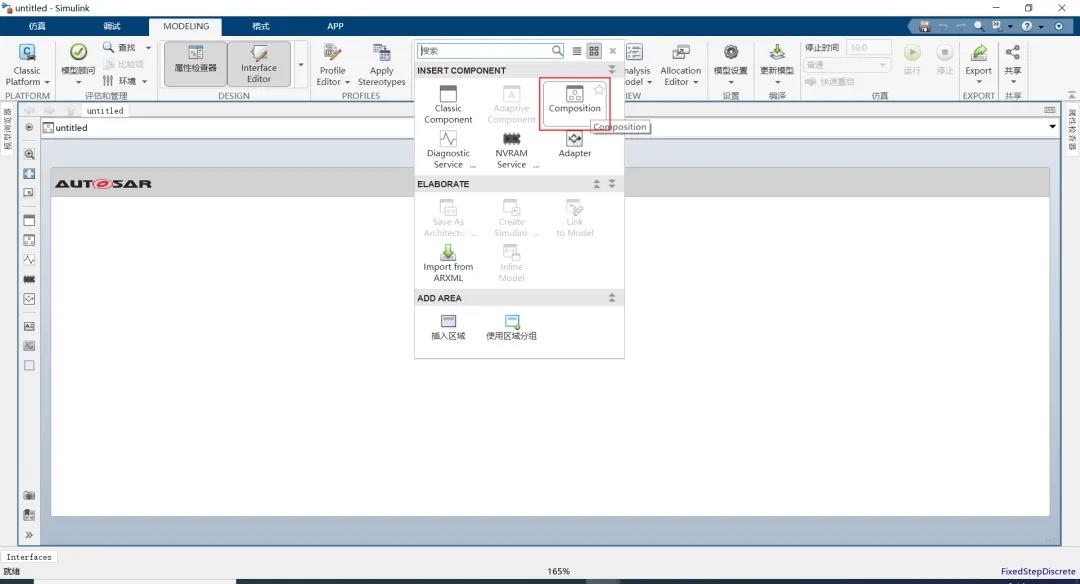Screen dimensions: 1080x584
Task: Collapse the ADD AREA section
Action: [611, 298]
